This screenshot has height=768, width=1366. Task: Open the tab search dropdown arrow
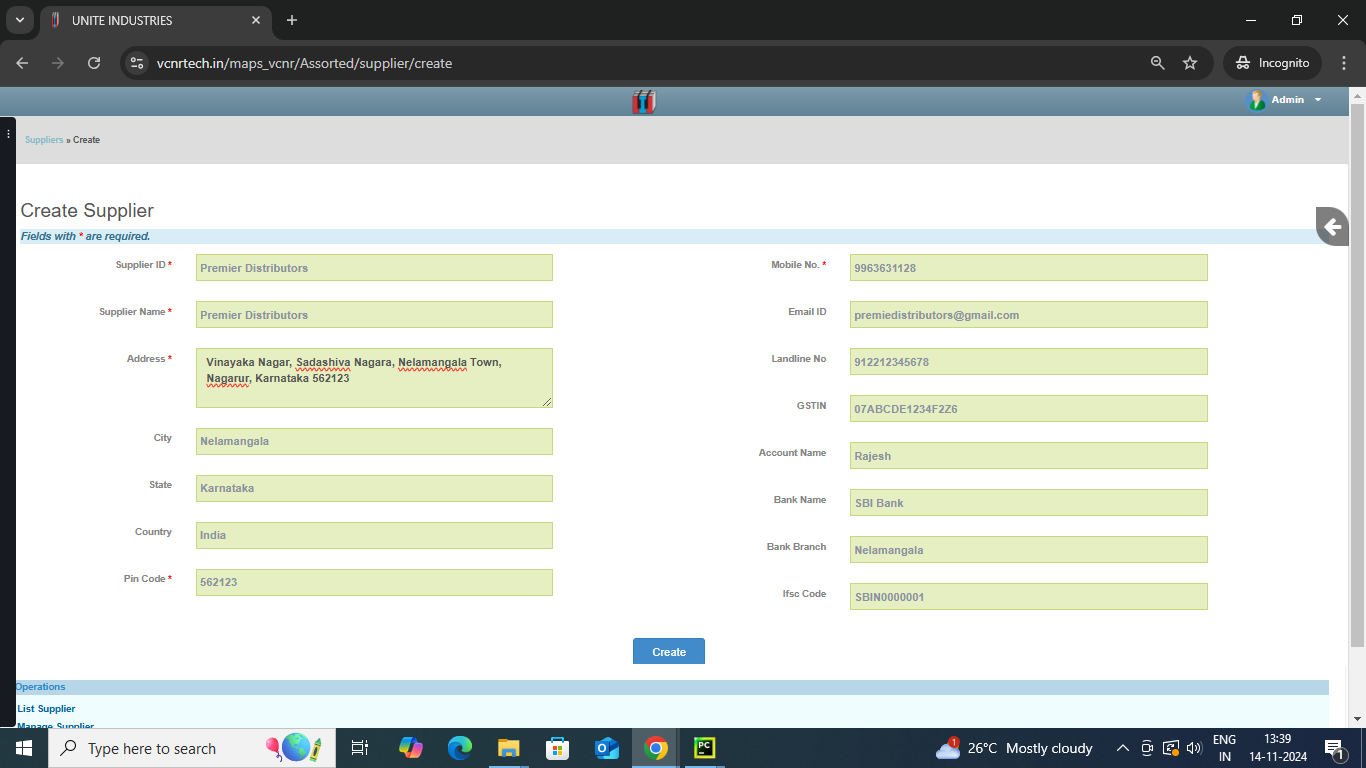tap(19, 20)
